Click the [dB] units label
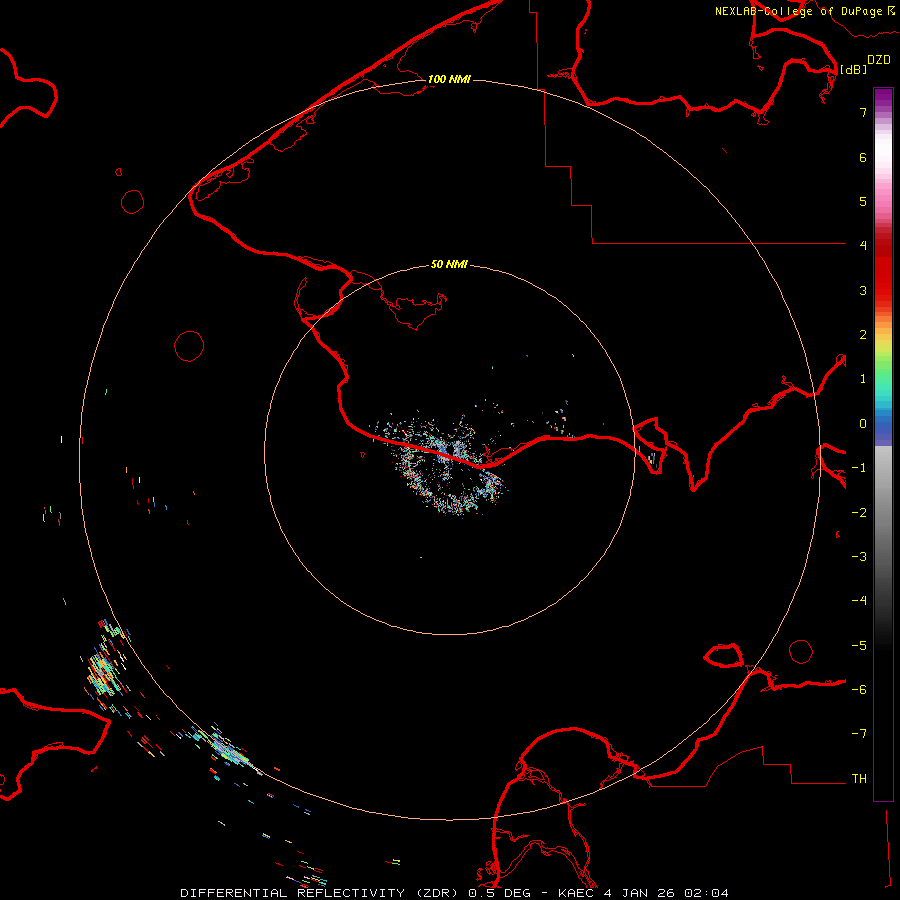Viewport: 900px width, 900px height. click(x=854, y=69)
